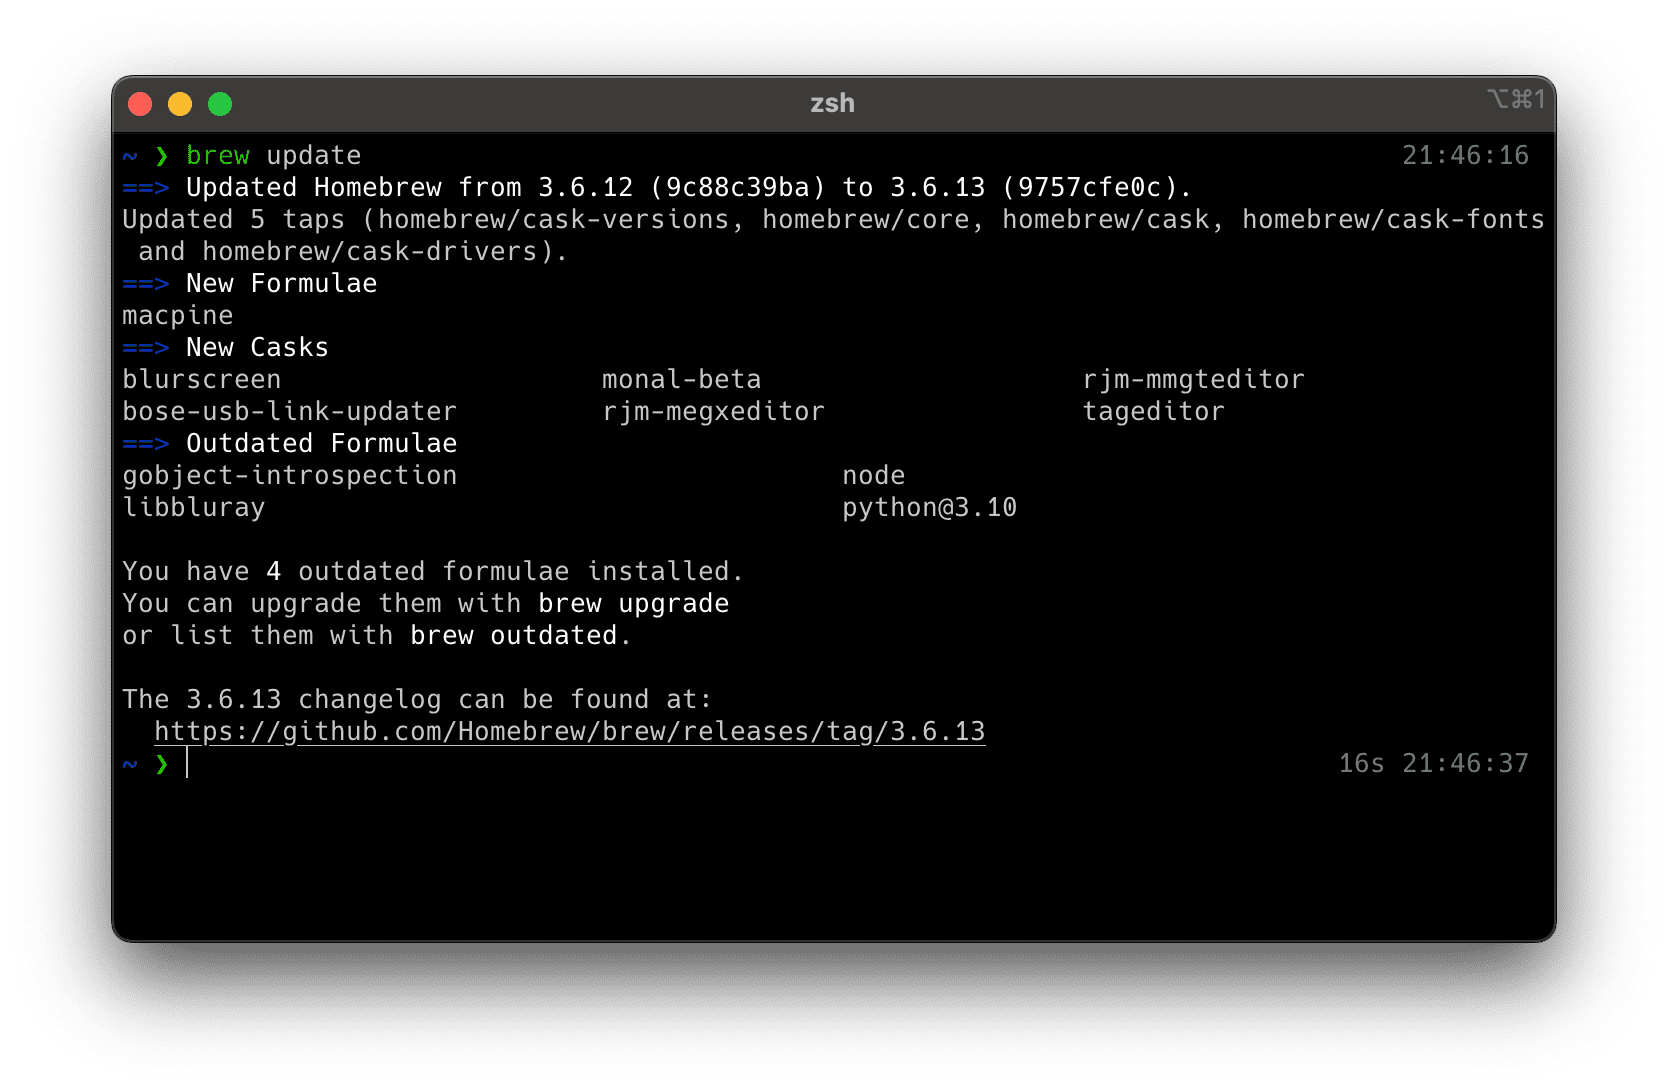Click the 'gobject-introspection' outdated formula
The image size is (1668, 1090).
click(290, 476)
